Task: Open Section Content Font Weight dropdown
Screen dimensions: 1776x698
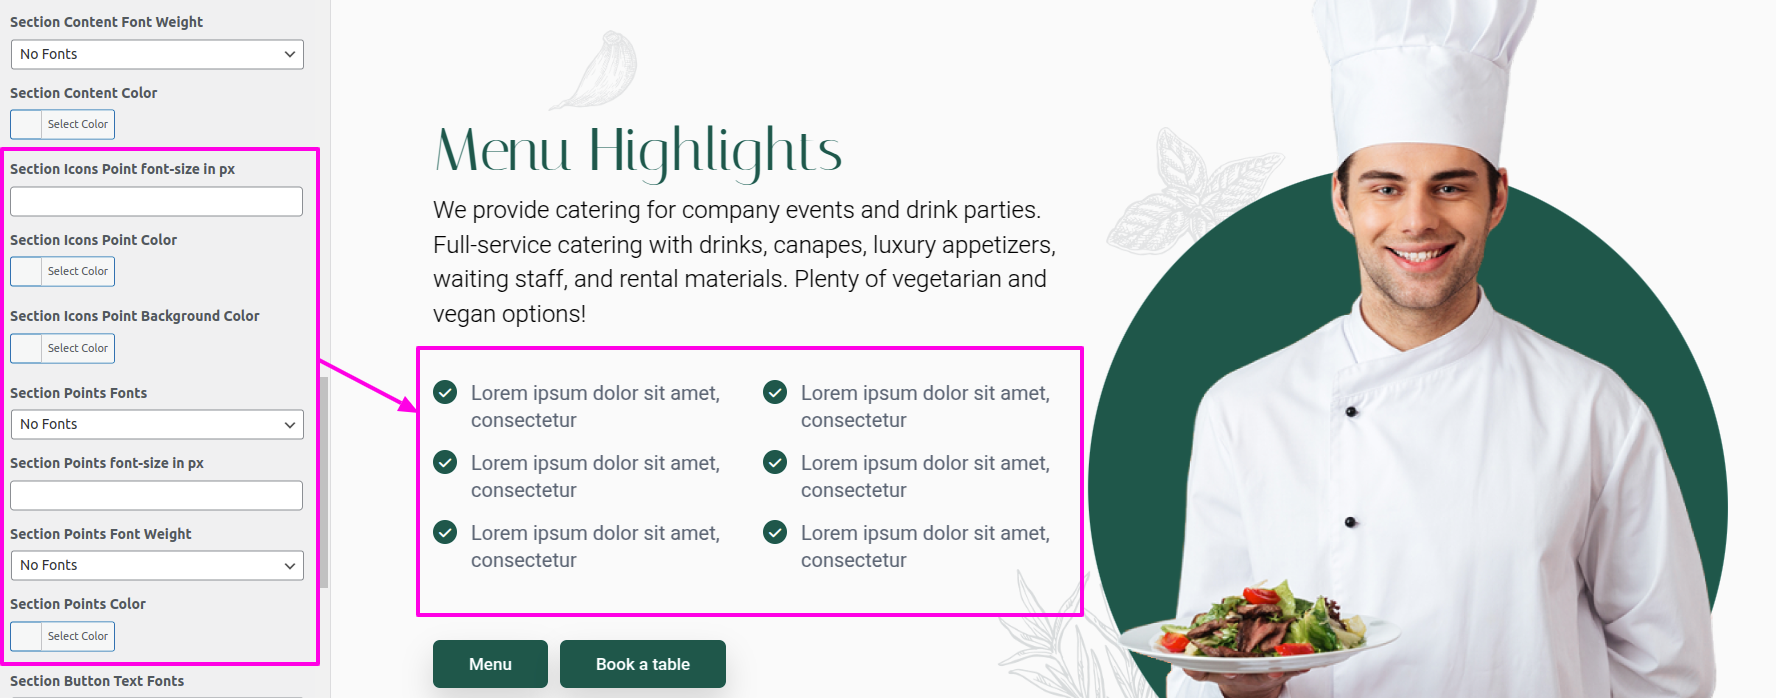Action: coord(157,54)
